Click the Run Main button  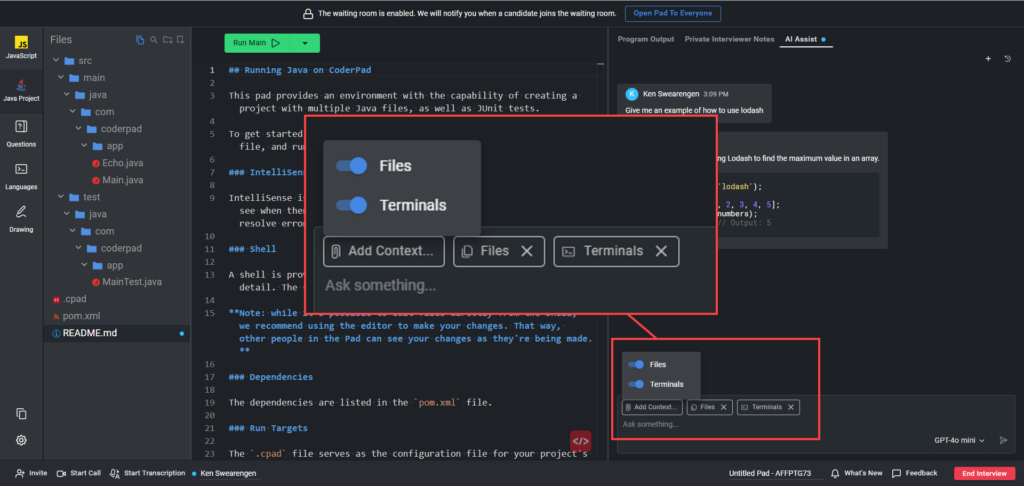coord(257,43)
